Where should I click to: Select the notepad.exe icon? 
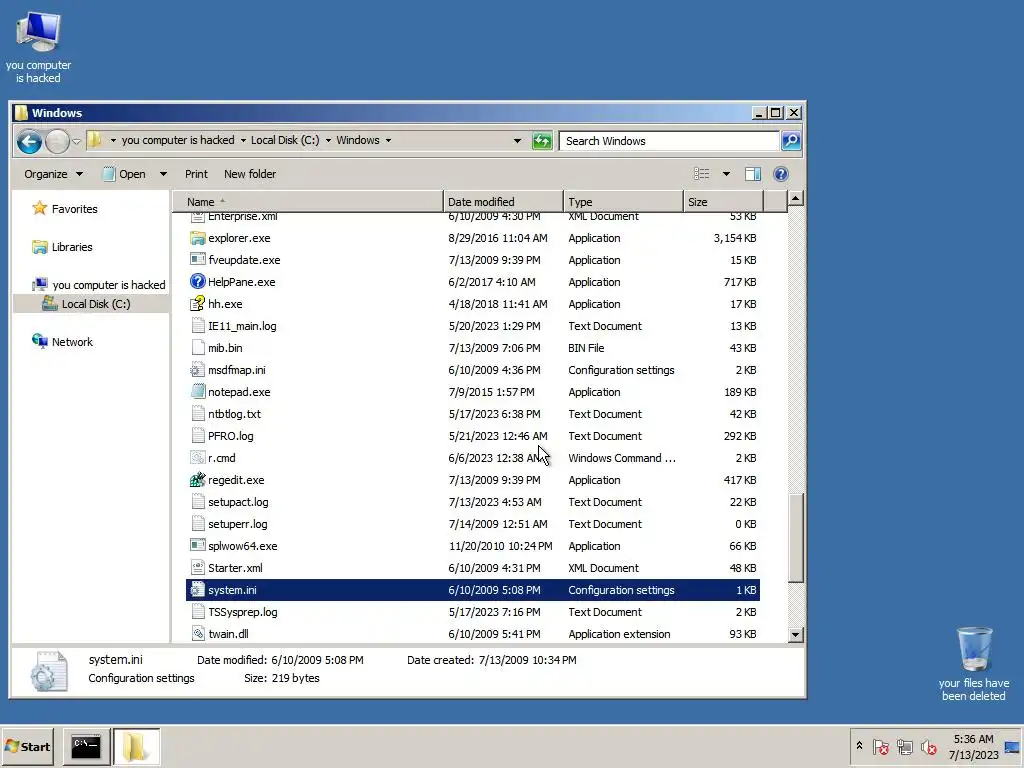[x=197, y=392]
